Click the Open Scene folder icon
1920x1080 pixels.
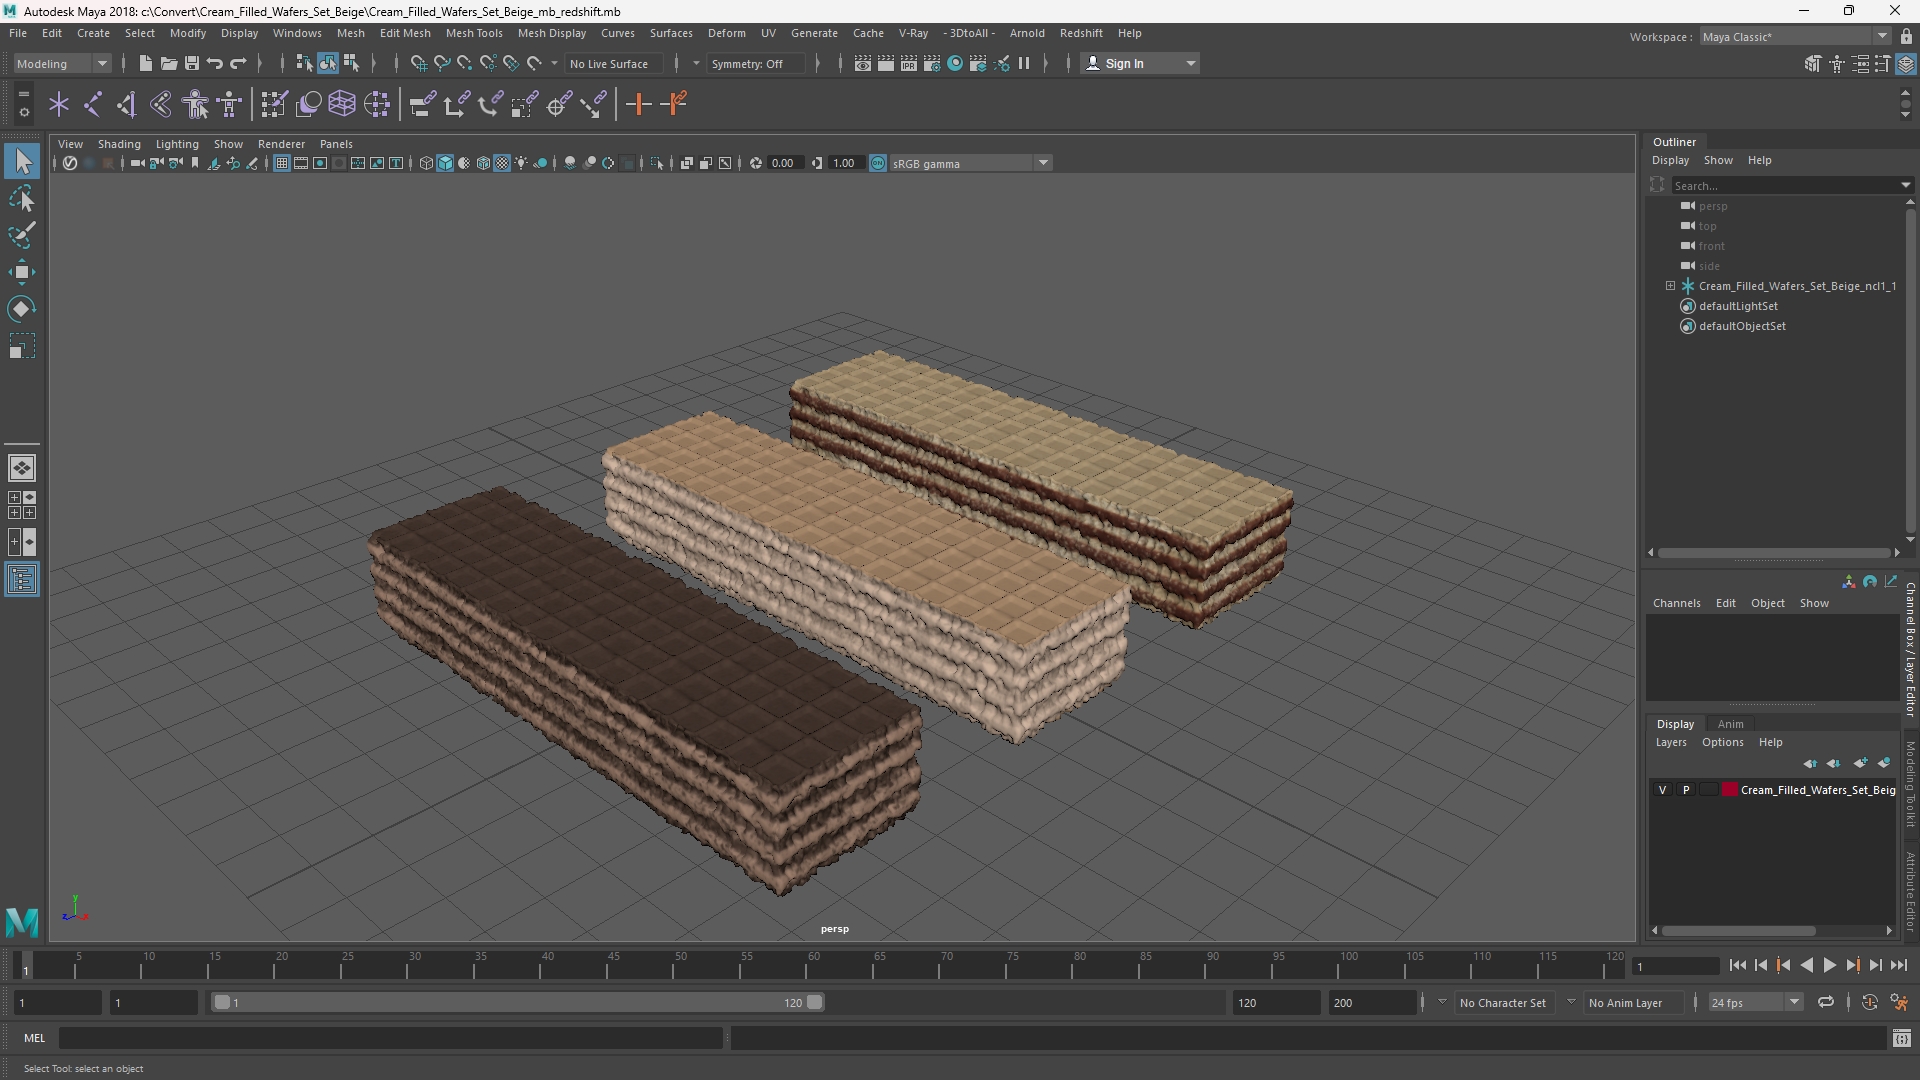click(168, 64)
